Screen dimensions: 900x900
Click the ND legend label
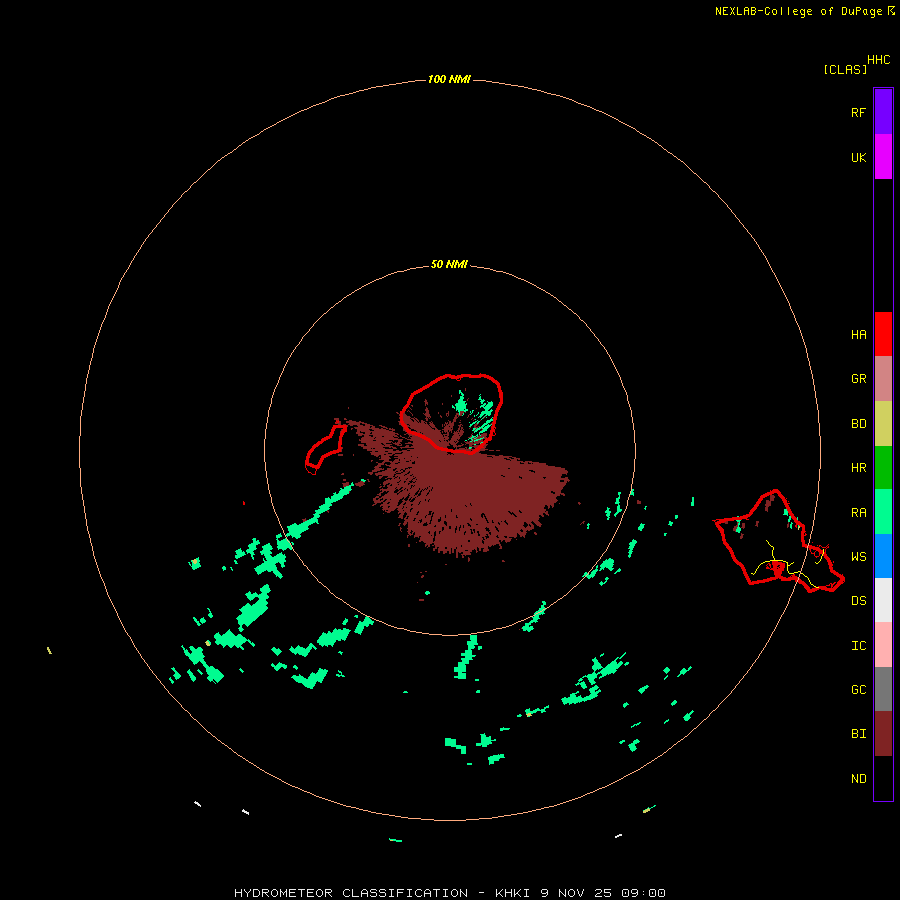click(x=858, y=779)
